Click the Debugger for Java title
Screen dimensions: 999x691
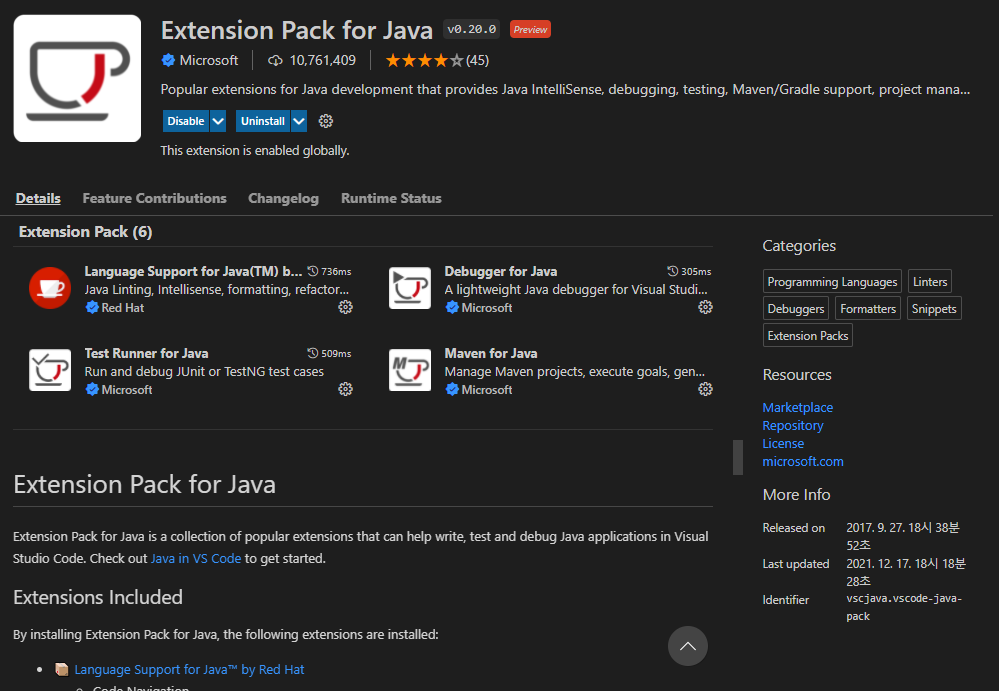pos(501,271)
